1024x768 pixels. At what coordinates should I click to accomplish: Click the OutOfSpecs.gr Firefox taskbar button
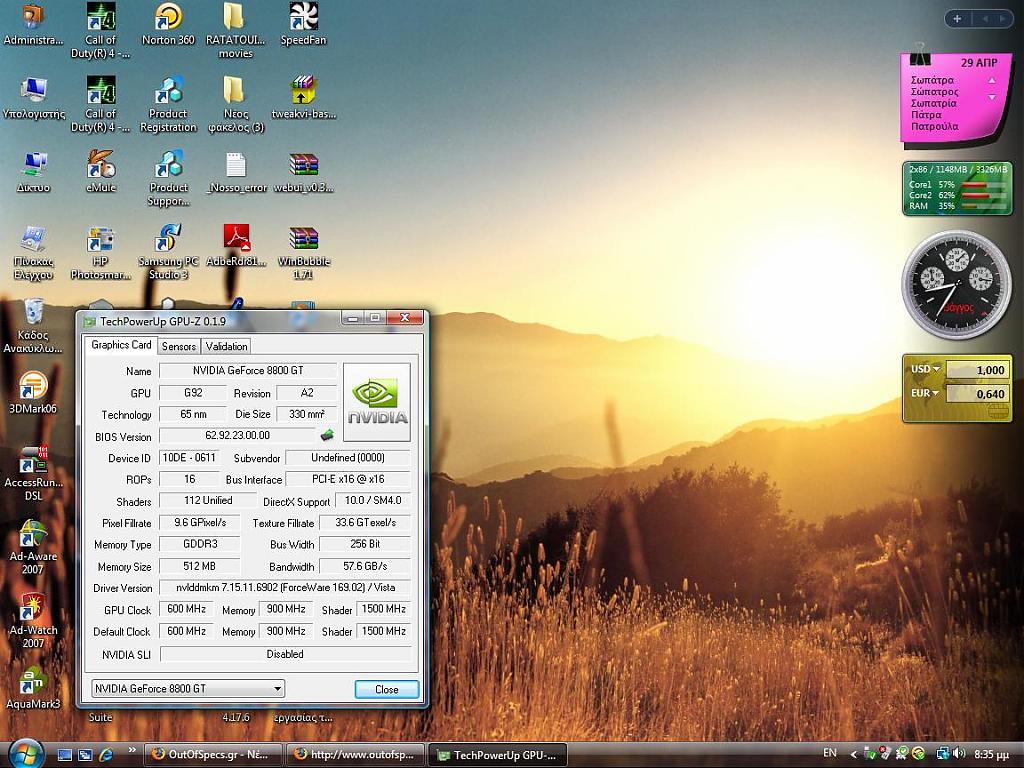211,755
